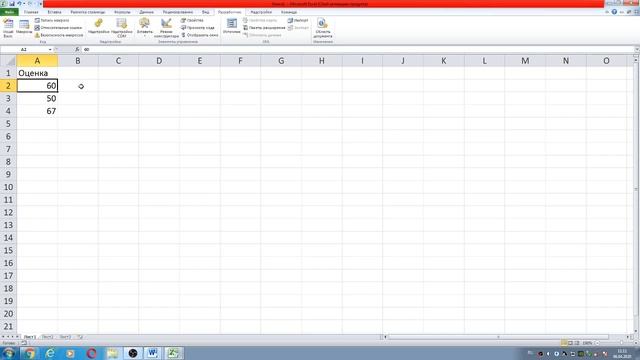Open OBS Studio from taskbar
This screenshot has width=640, height=360.
point(133,353)
